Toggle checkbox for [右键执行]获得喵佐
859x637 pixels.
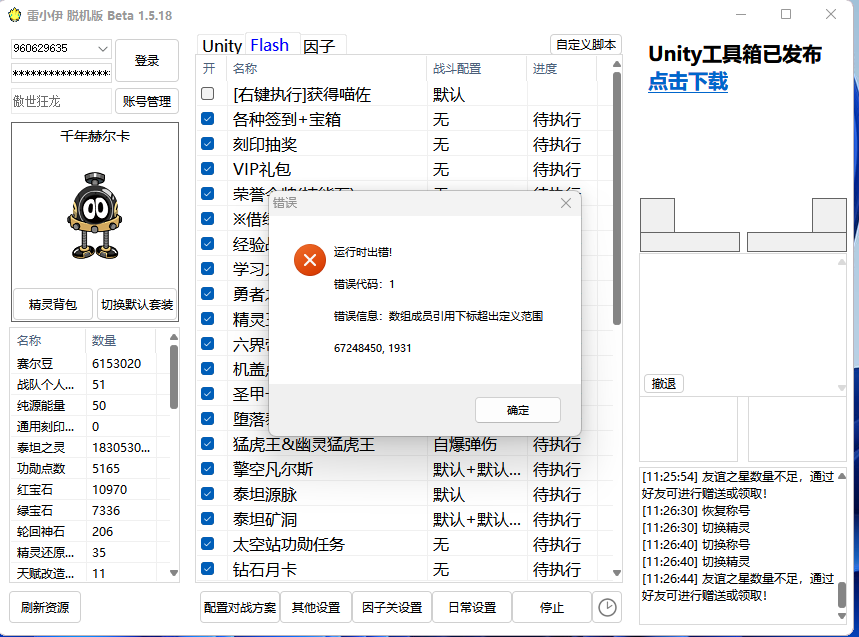[x=208, y=94]
